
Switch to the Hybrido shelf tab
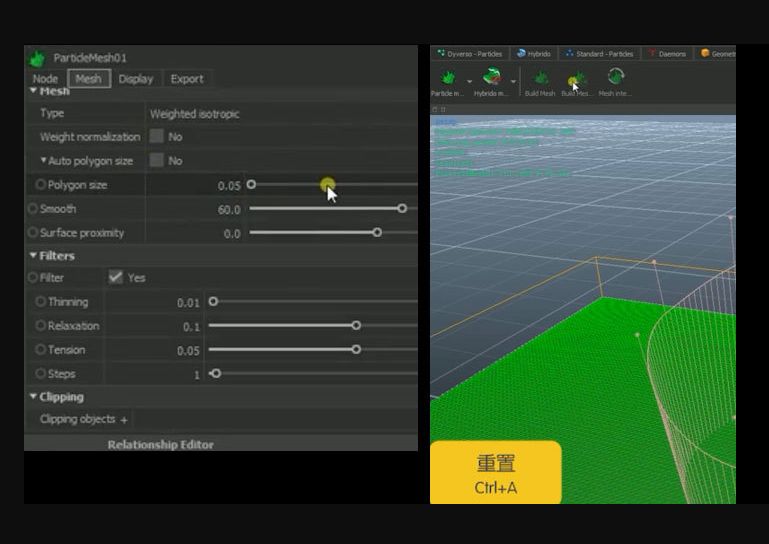(x=534, y=53)
